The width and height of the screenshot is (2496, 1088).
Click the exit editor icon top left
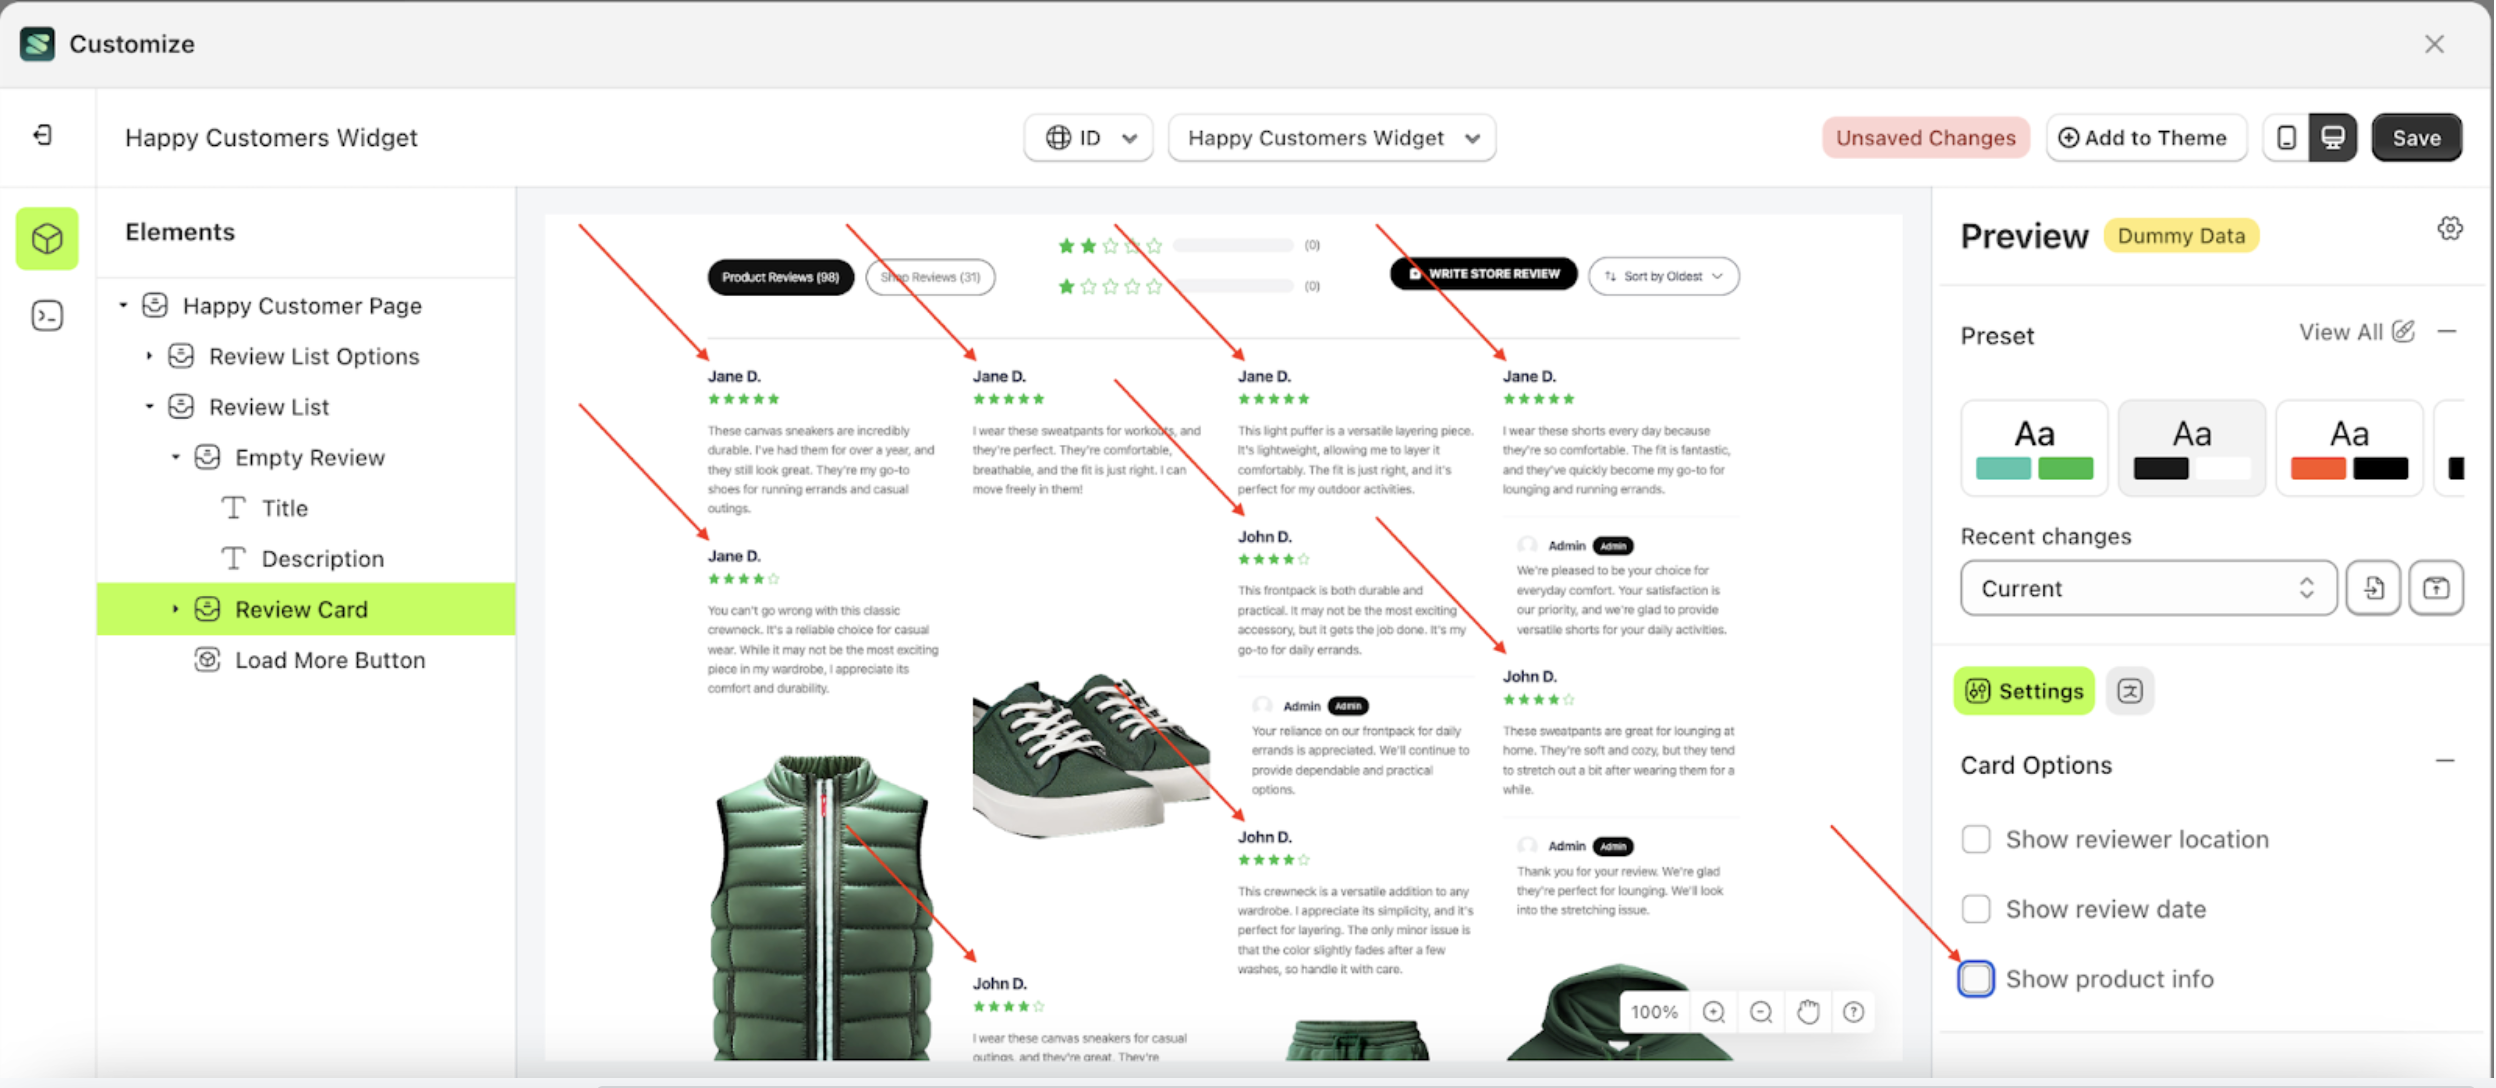coord(42,135)
